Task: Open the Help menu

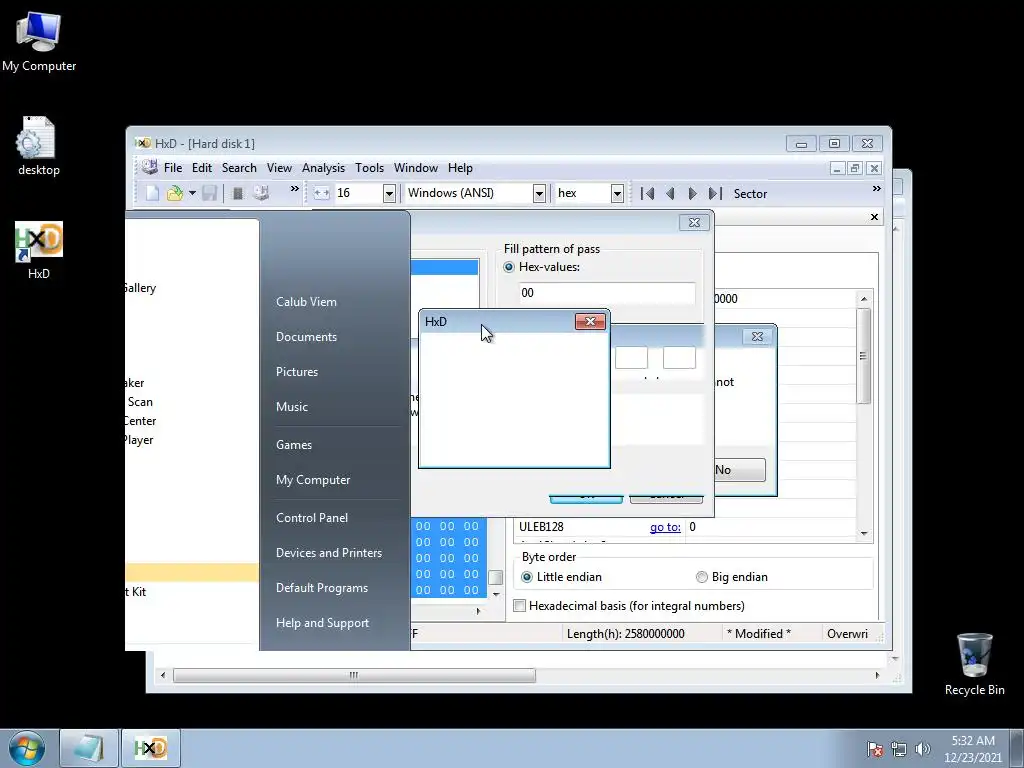Action: 460,168
